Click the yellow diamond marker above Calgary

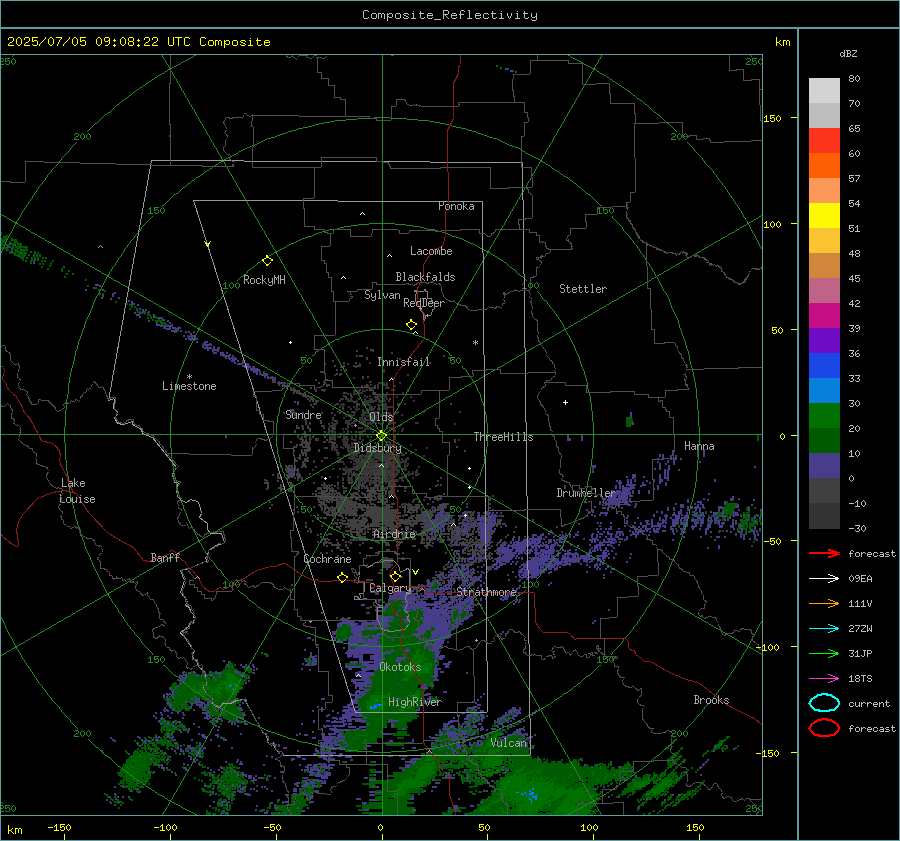[x=395, y=576]
